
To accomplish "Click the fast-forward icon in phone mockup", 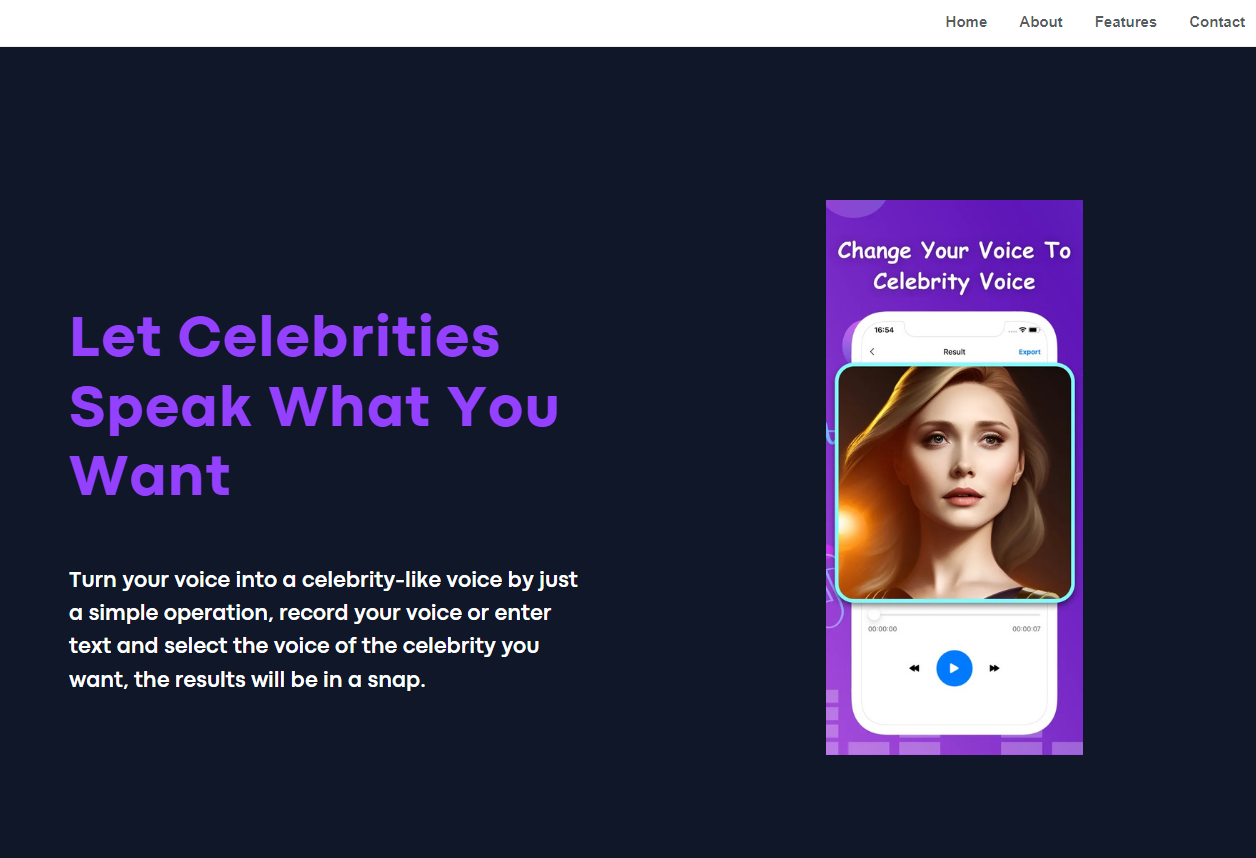I will (994, 668).
